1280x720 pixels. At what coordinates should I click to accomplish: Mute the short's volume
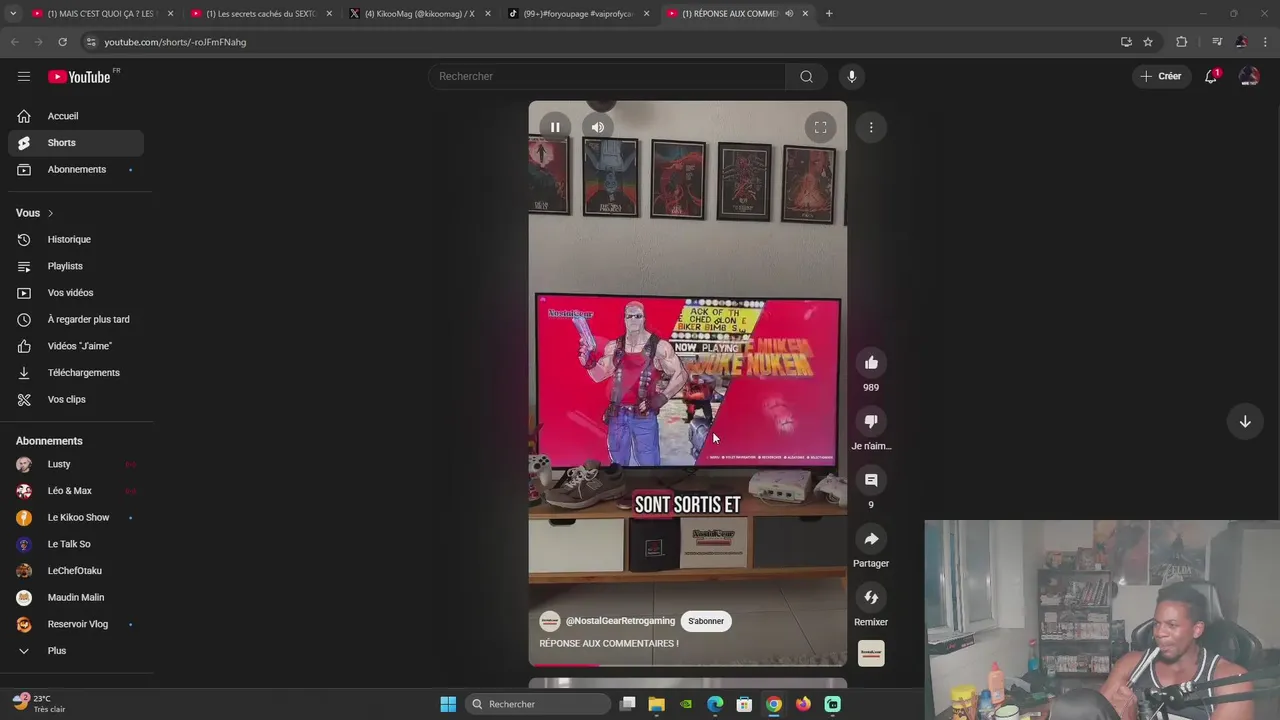(598, 127)
